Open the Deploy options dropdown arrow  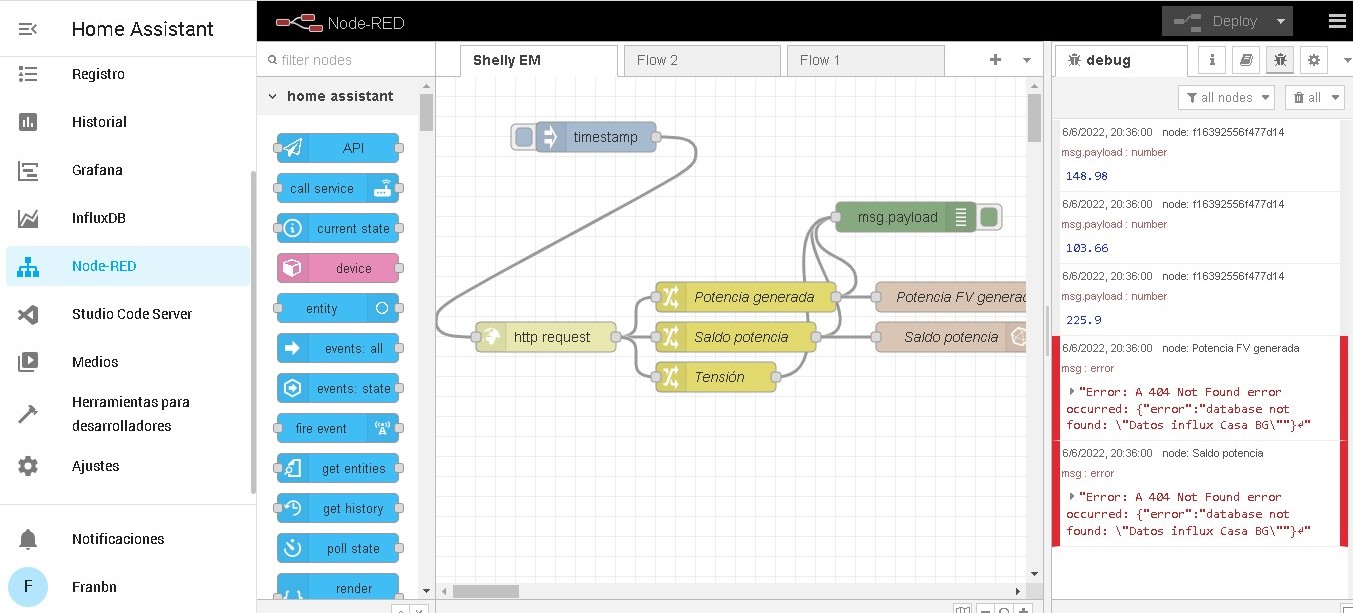[1281, 21]
